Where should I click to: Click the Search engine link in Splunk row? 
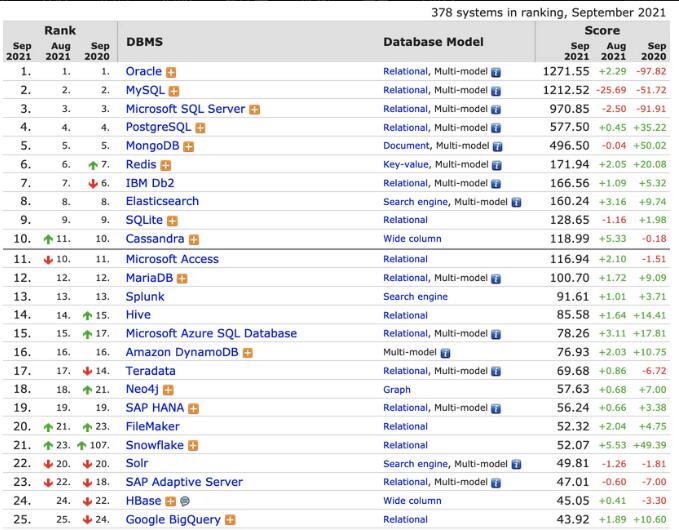pyautogui.click(x=415, y=296)
